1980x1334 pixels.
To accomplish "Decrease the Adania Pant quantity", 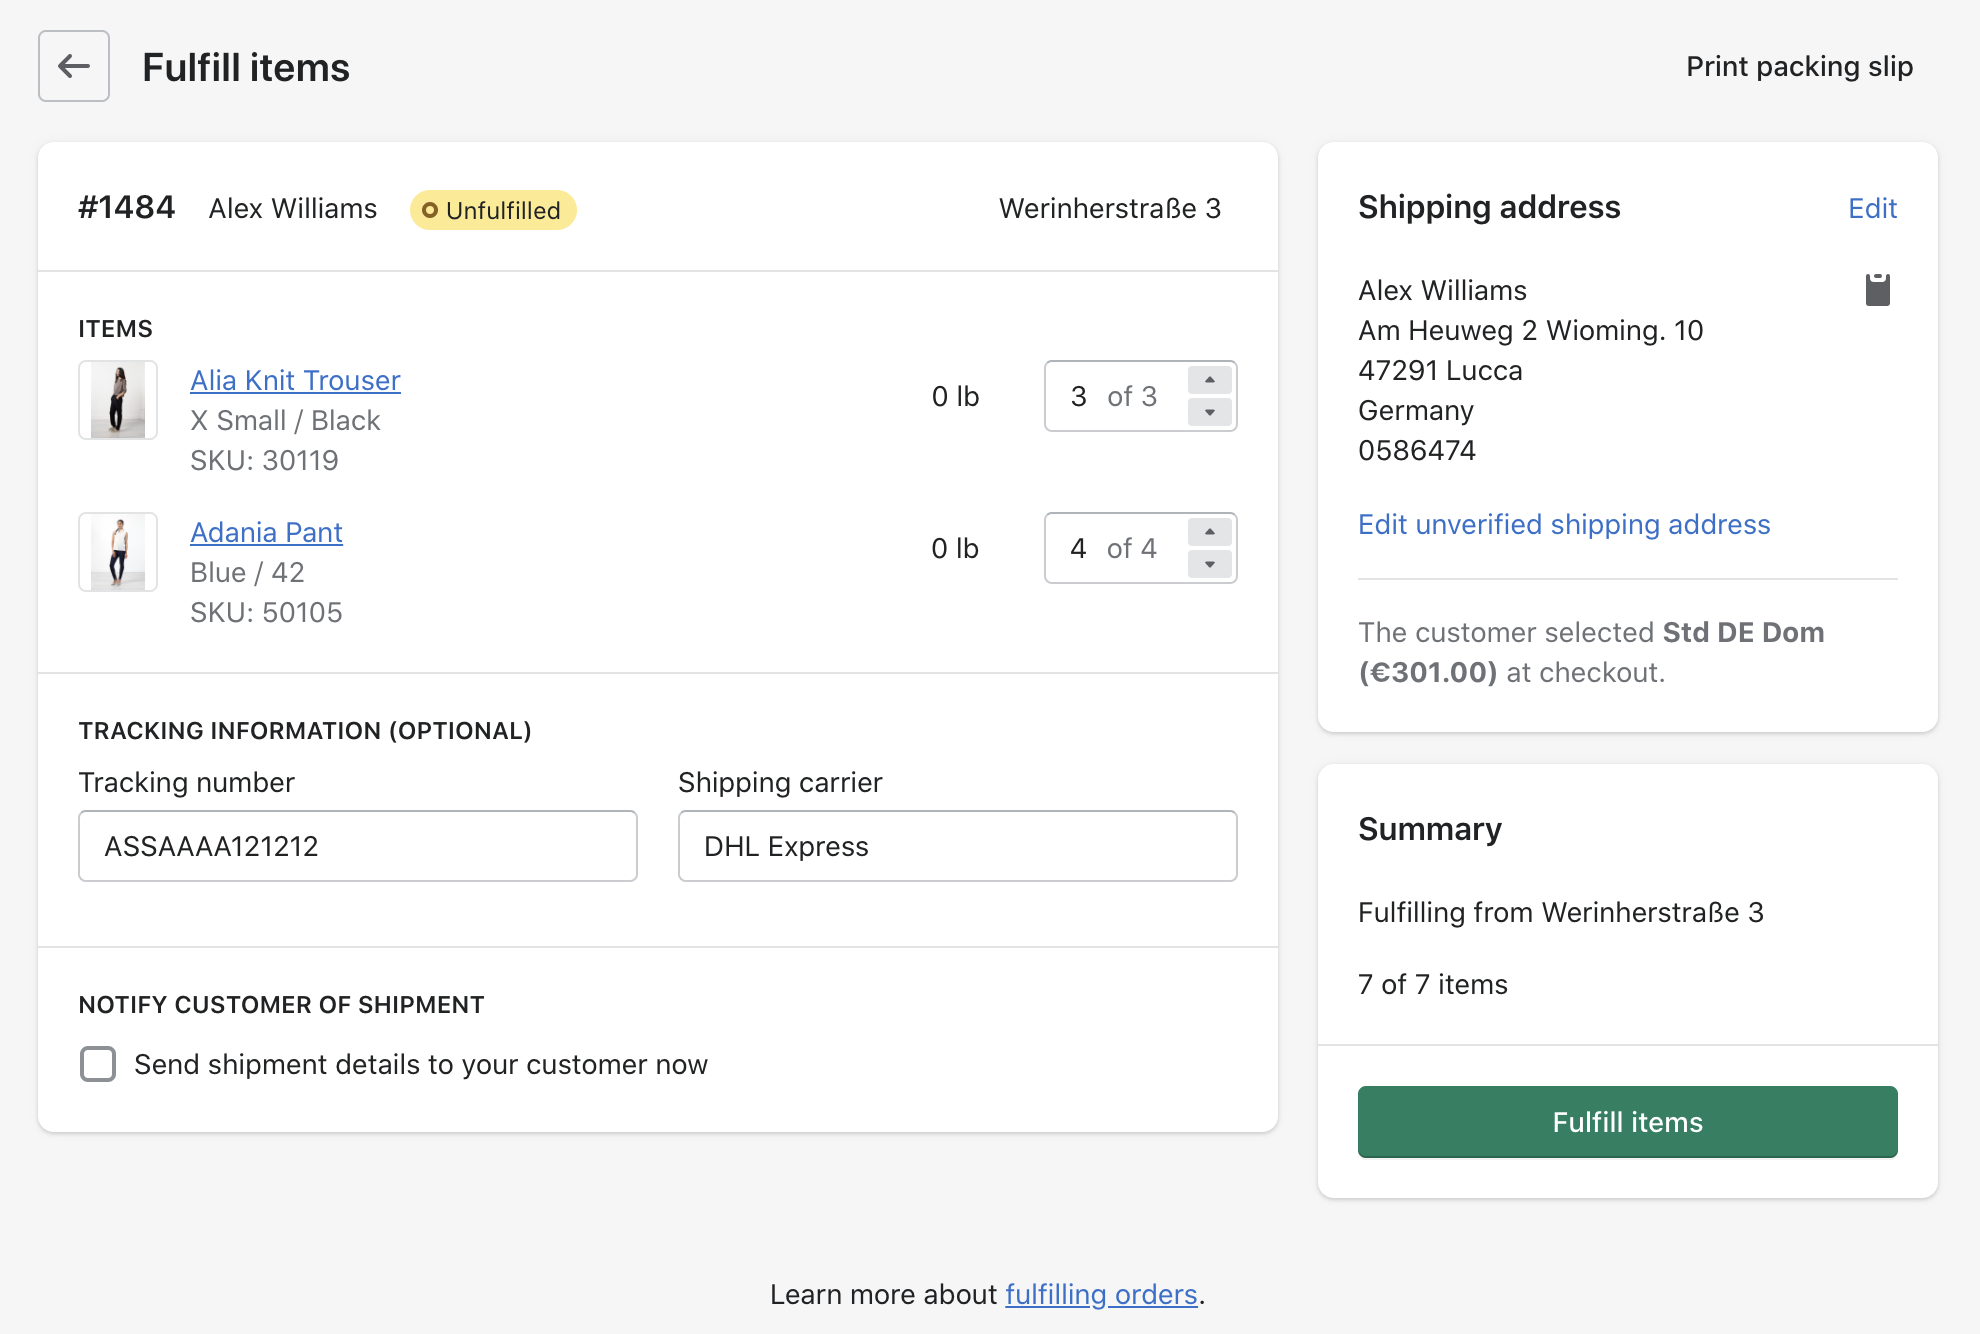I will tap(1209, 564).
